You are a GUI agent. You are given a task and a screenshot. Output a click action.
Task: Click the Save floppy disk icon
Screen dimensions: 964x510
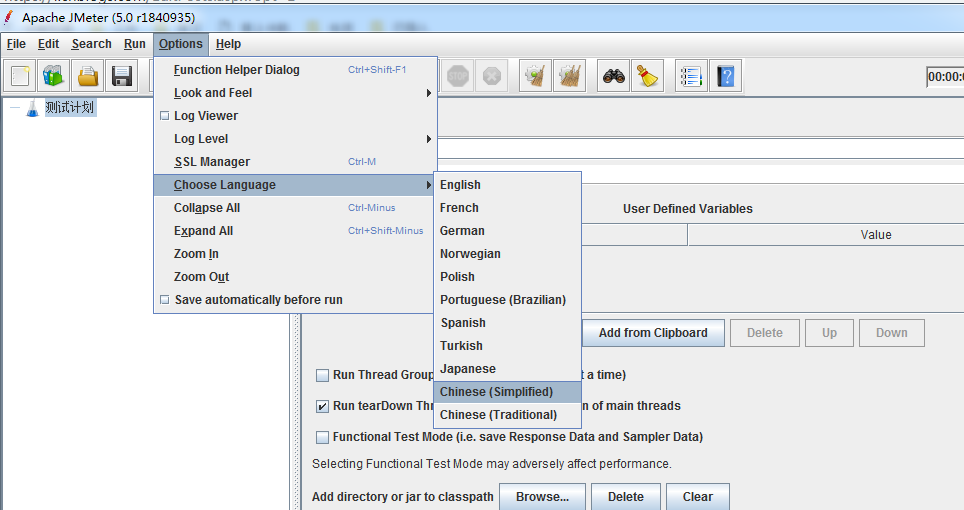coord(122,76)
